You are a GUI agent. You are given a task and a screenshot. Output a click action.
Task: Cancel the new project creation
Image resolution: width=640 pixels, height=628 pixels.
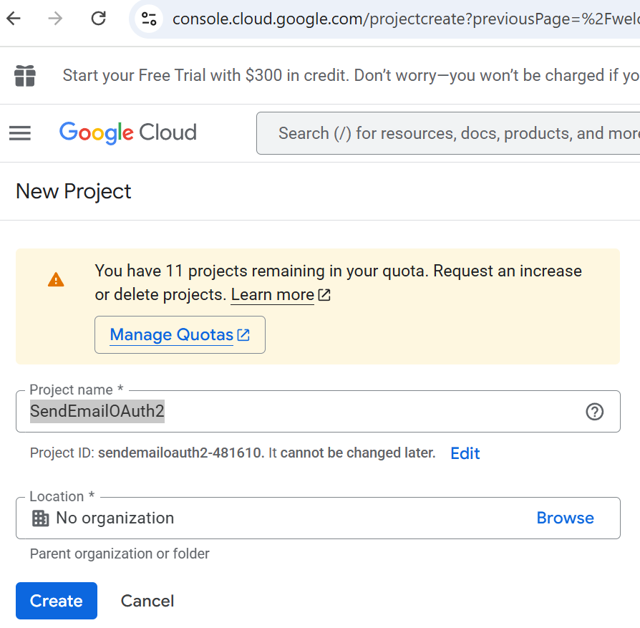coord(147,601)
